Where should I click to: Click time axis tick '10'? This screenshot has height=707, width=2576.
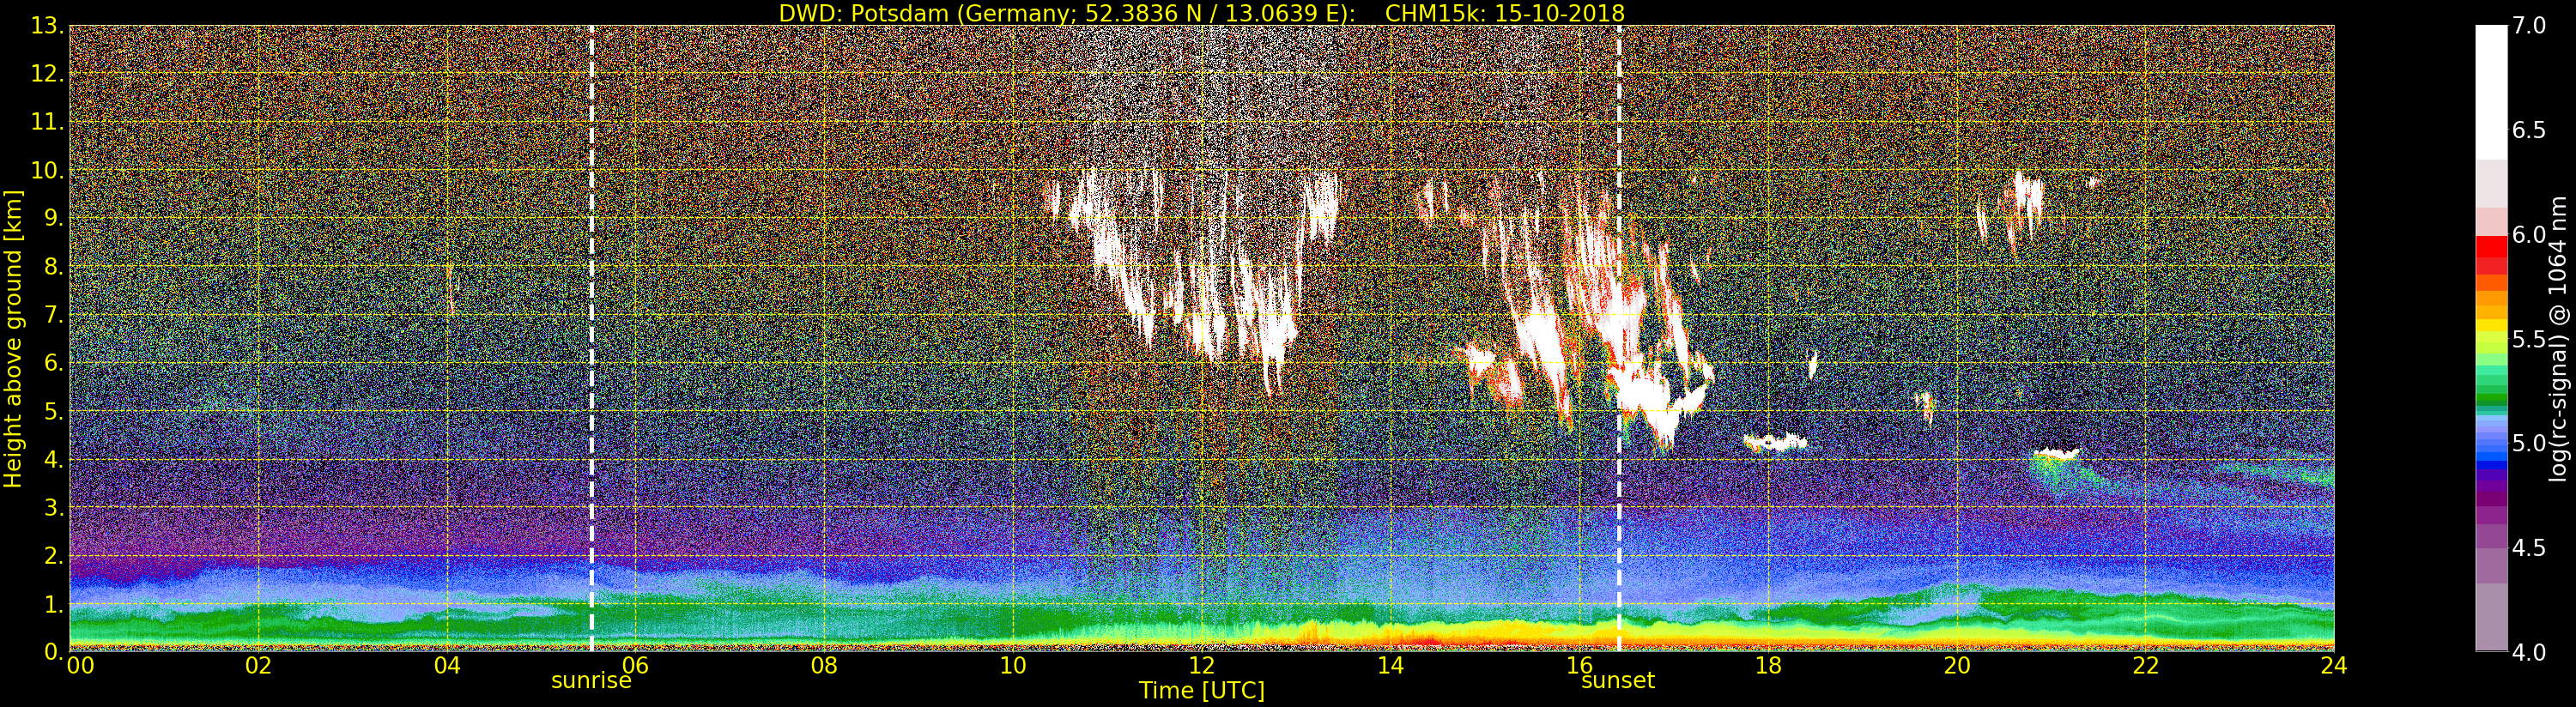tap(1013, 666)
